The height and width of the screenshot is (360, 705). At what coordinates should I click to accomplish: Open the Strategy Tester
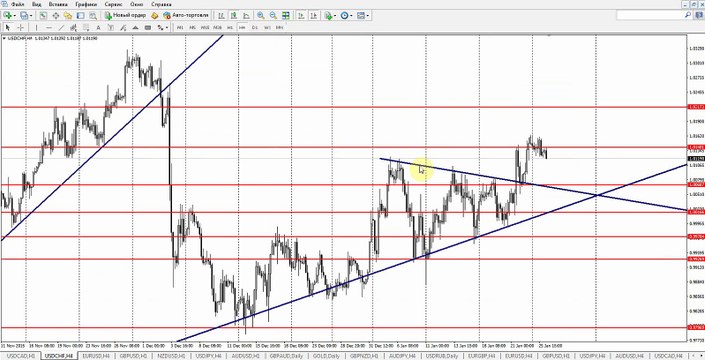pos(93,16)
